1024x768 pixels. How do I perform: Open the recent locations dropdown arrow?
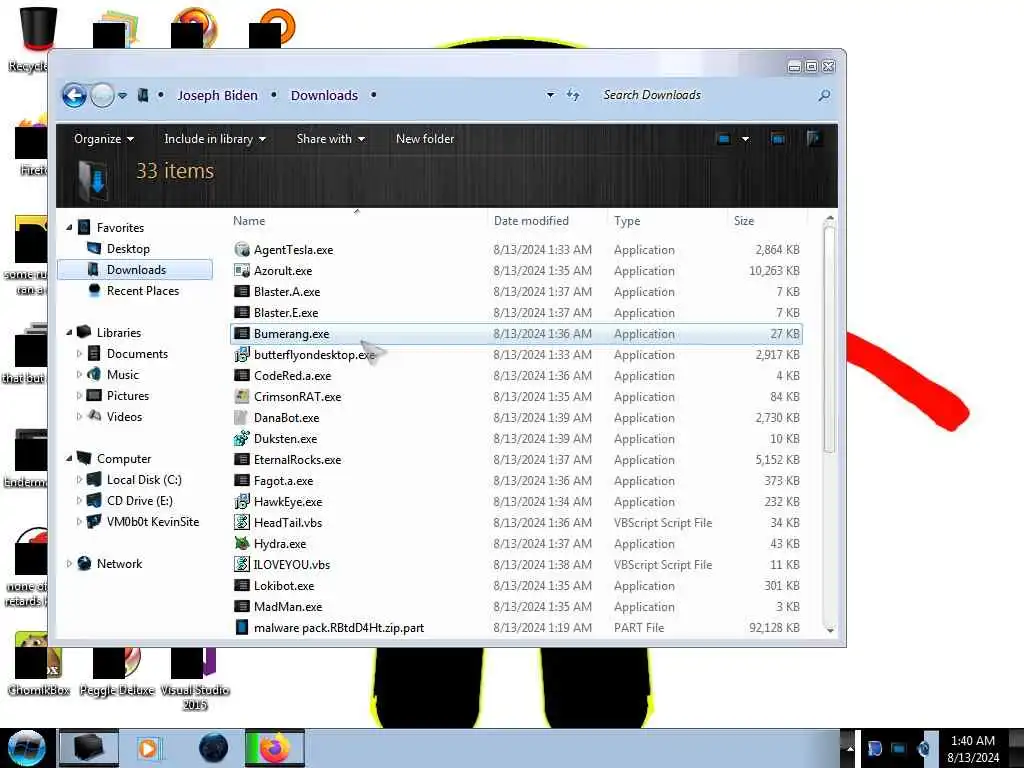pos(122,95)
